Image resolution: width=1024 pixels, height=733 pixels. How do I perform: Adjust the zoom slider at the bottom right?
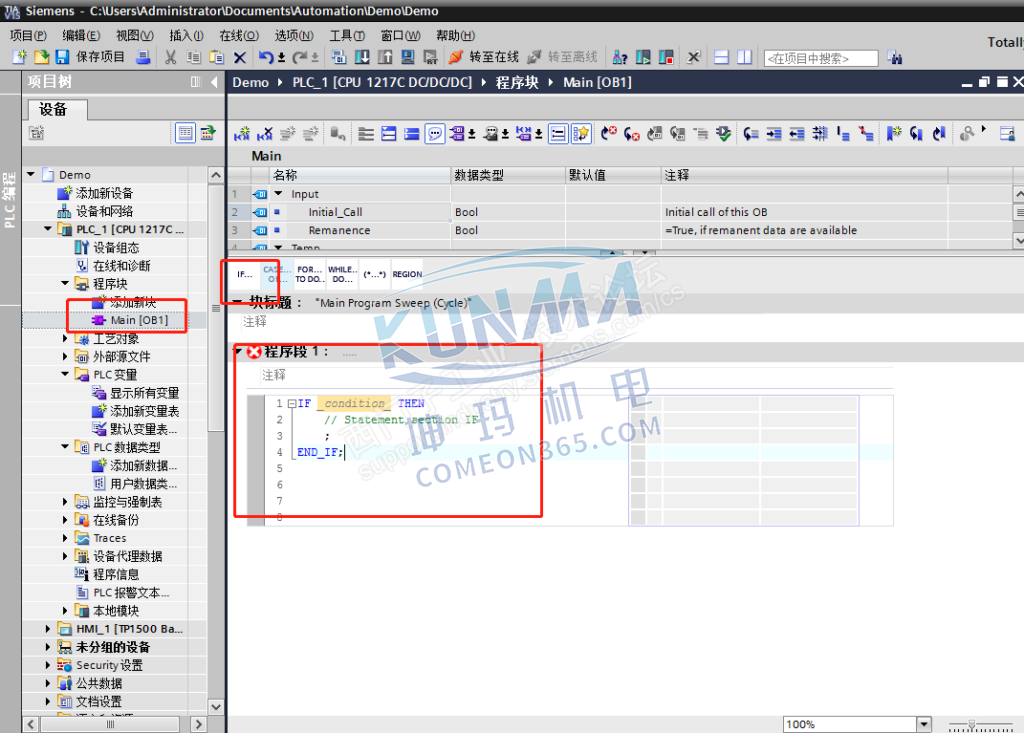972,725
